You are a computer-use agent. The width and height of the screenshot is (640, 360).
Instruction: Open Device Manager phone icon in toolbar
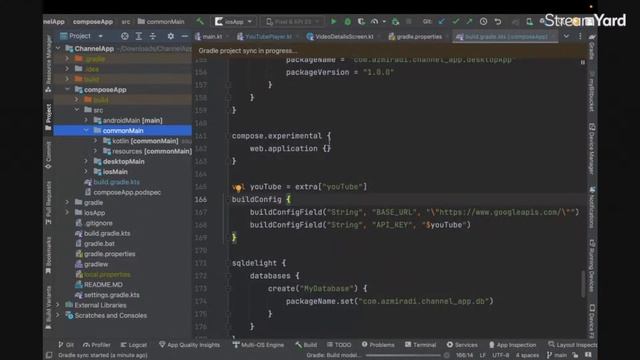click(529, 21)
